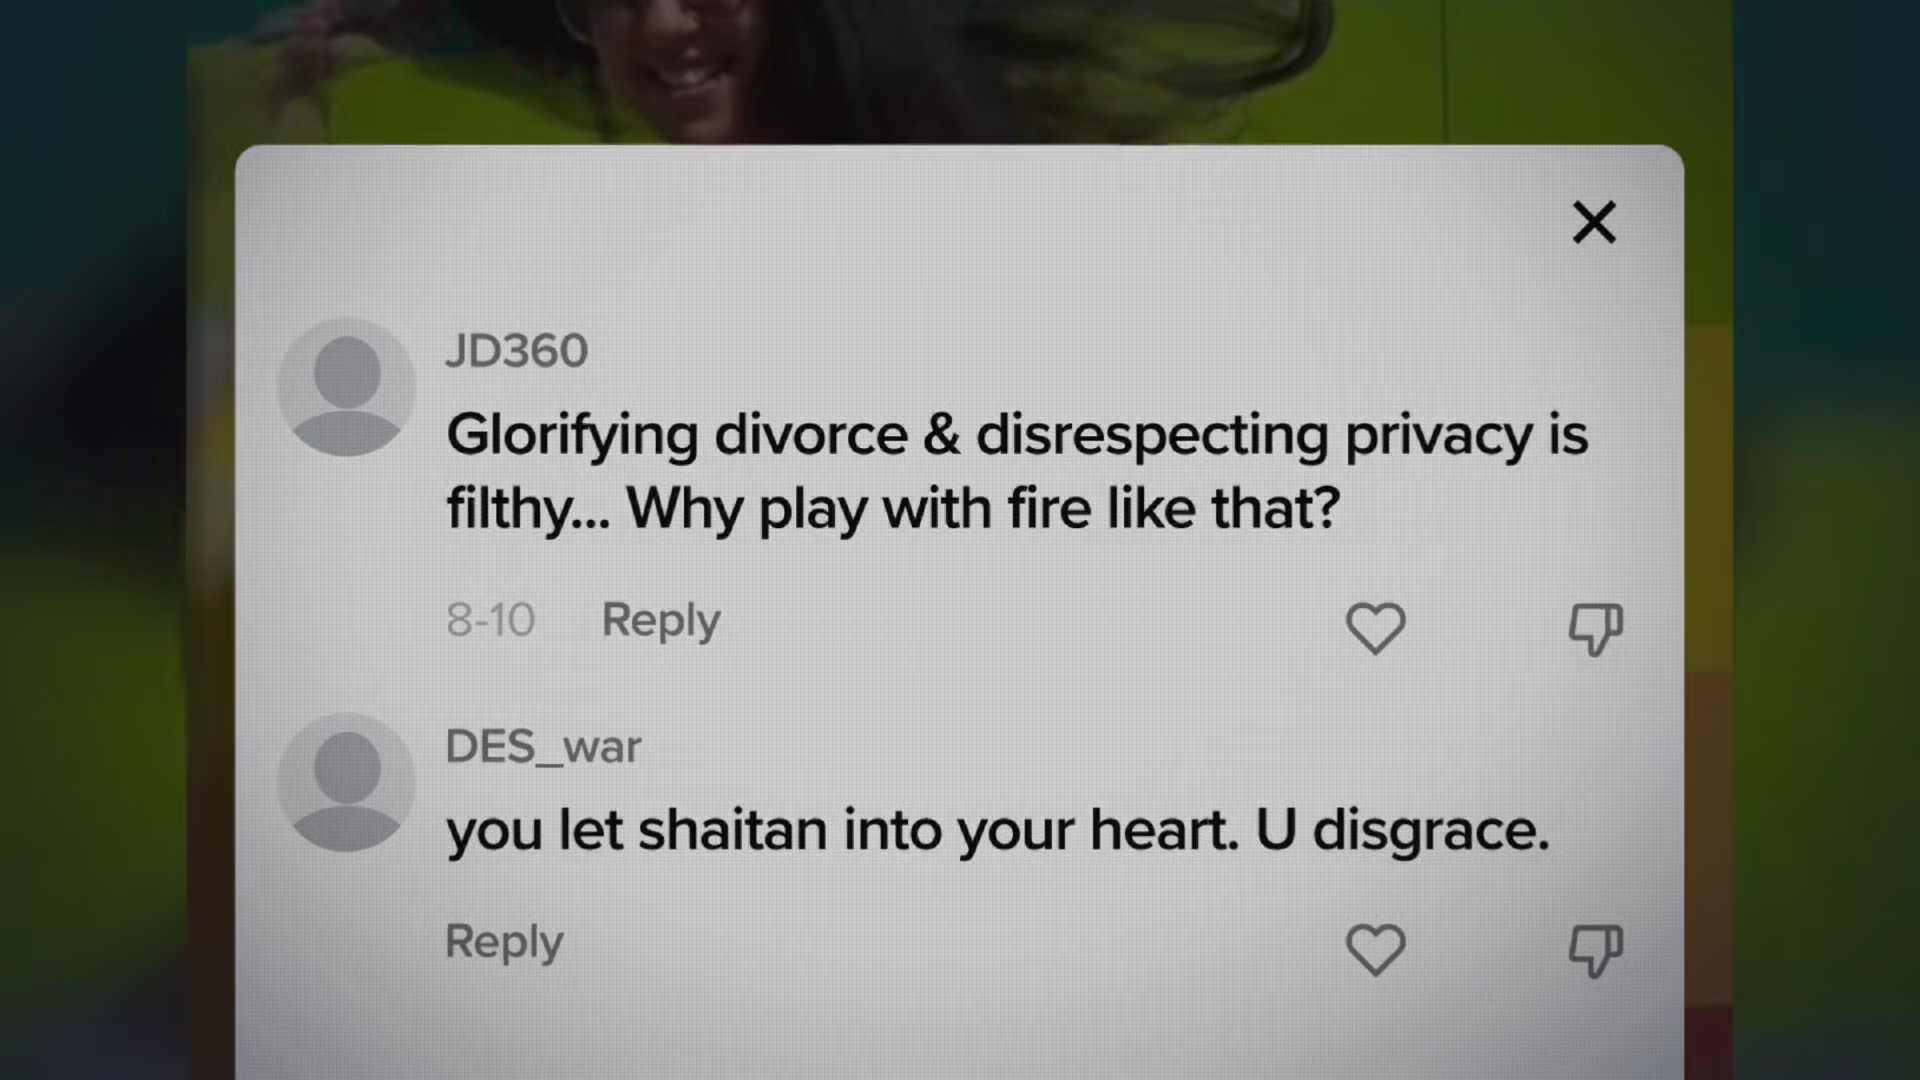
Task: Click the blurred video area left of the panel
Action: tap(110, 600)
